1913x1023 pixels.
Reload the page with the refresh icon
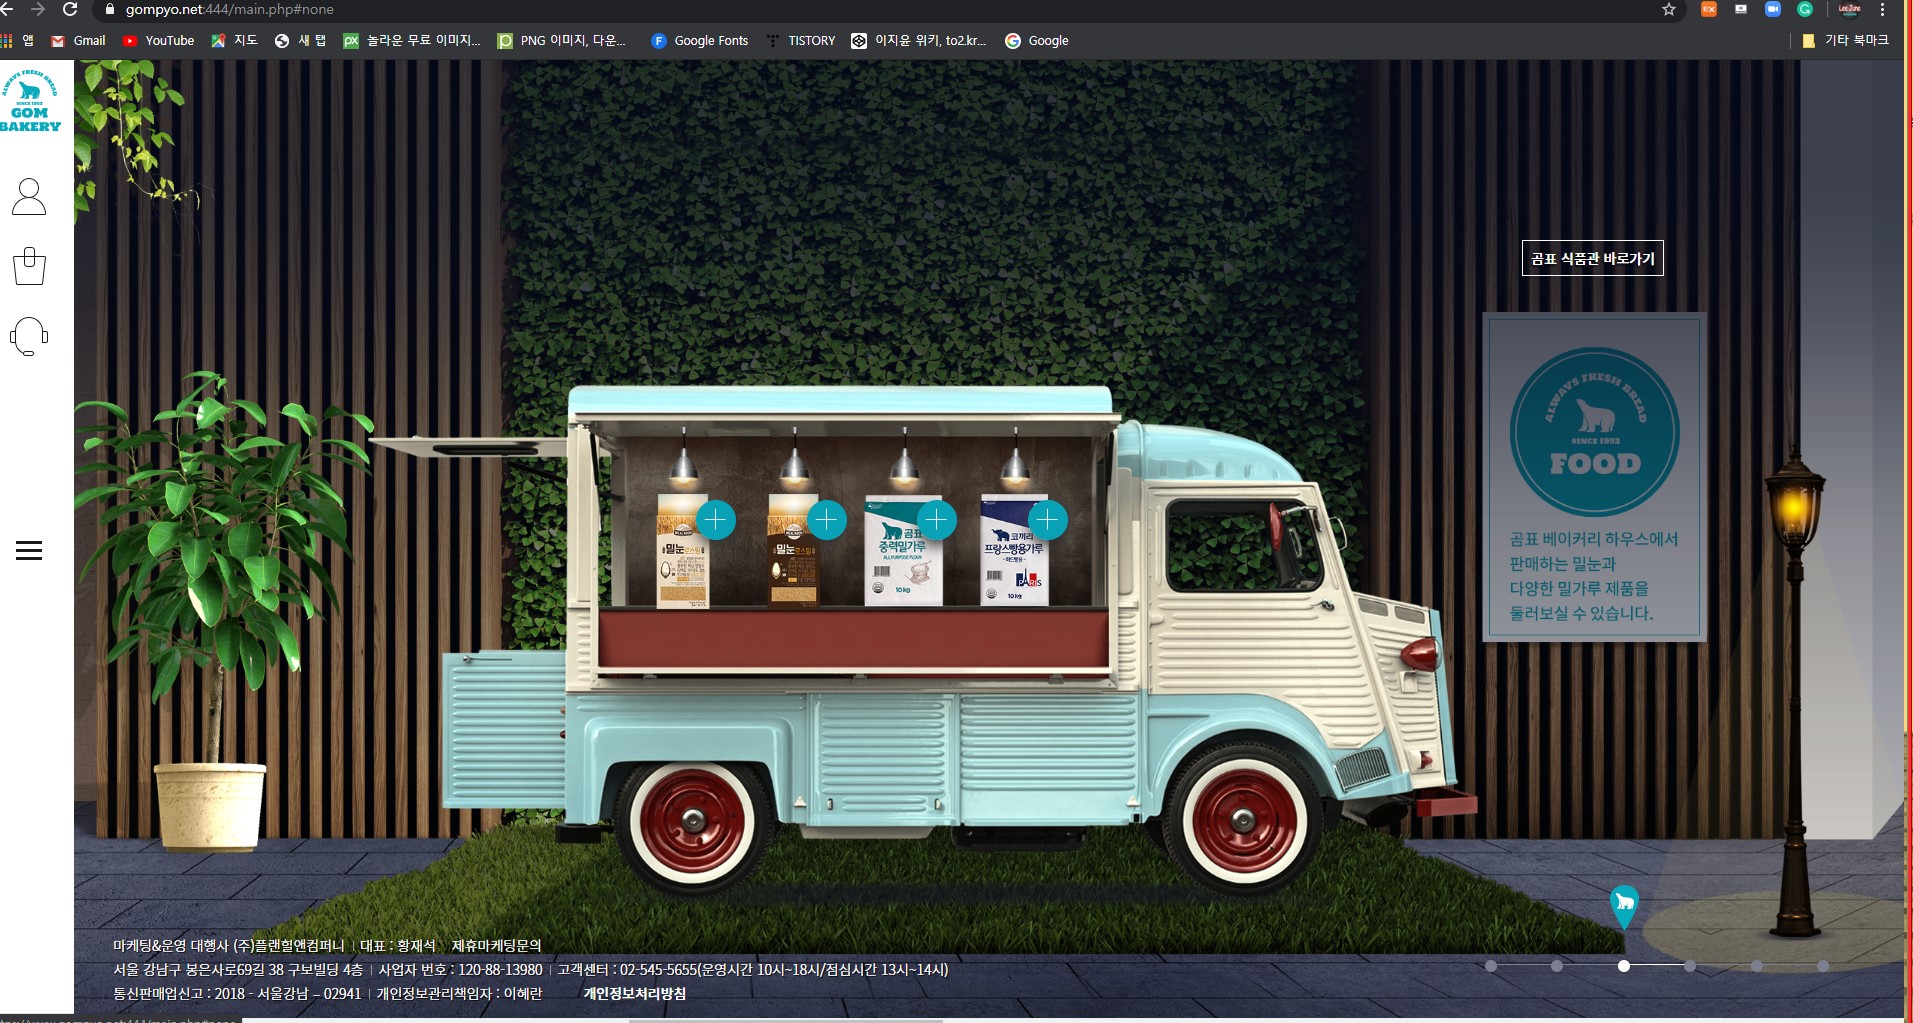click(x=70, y=9)
